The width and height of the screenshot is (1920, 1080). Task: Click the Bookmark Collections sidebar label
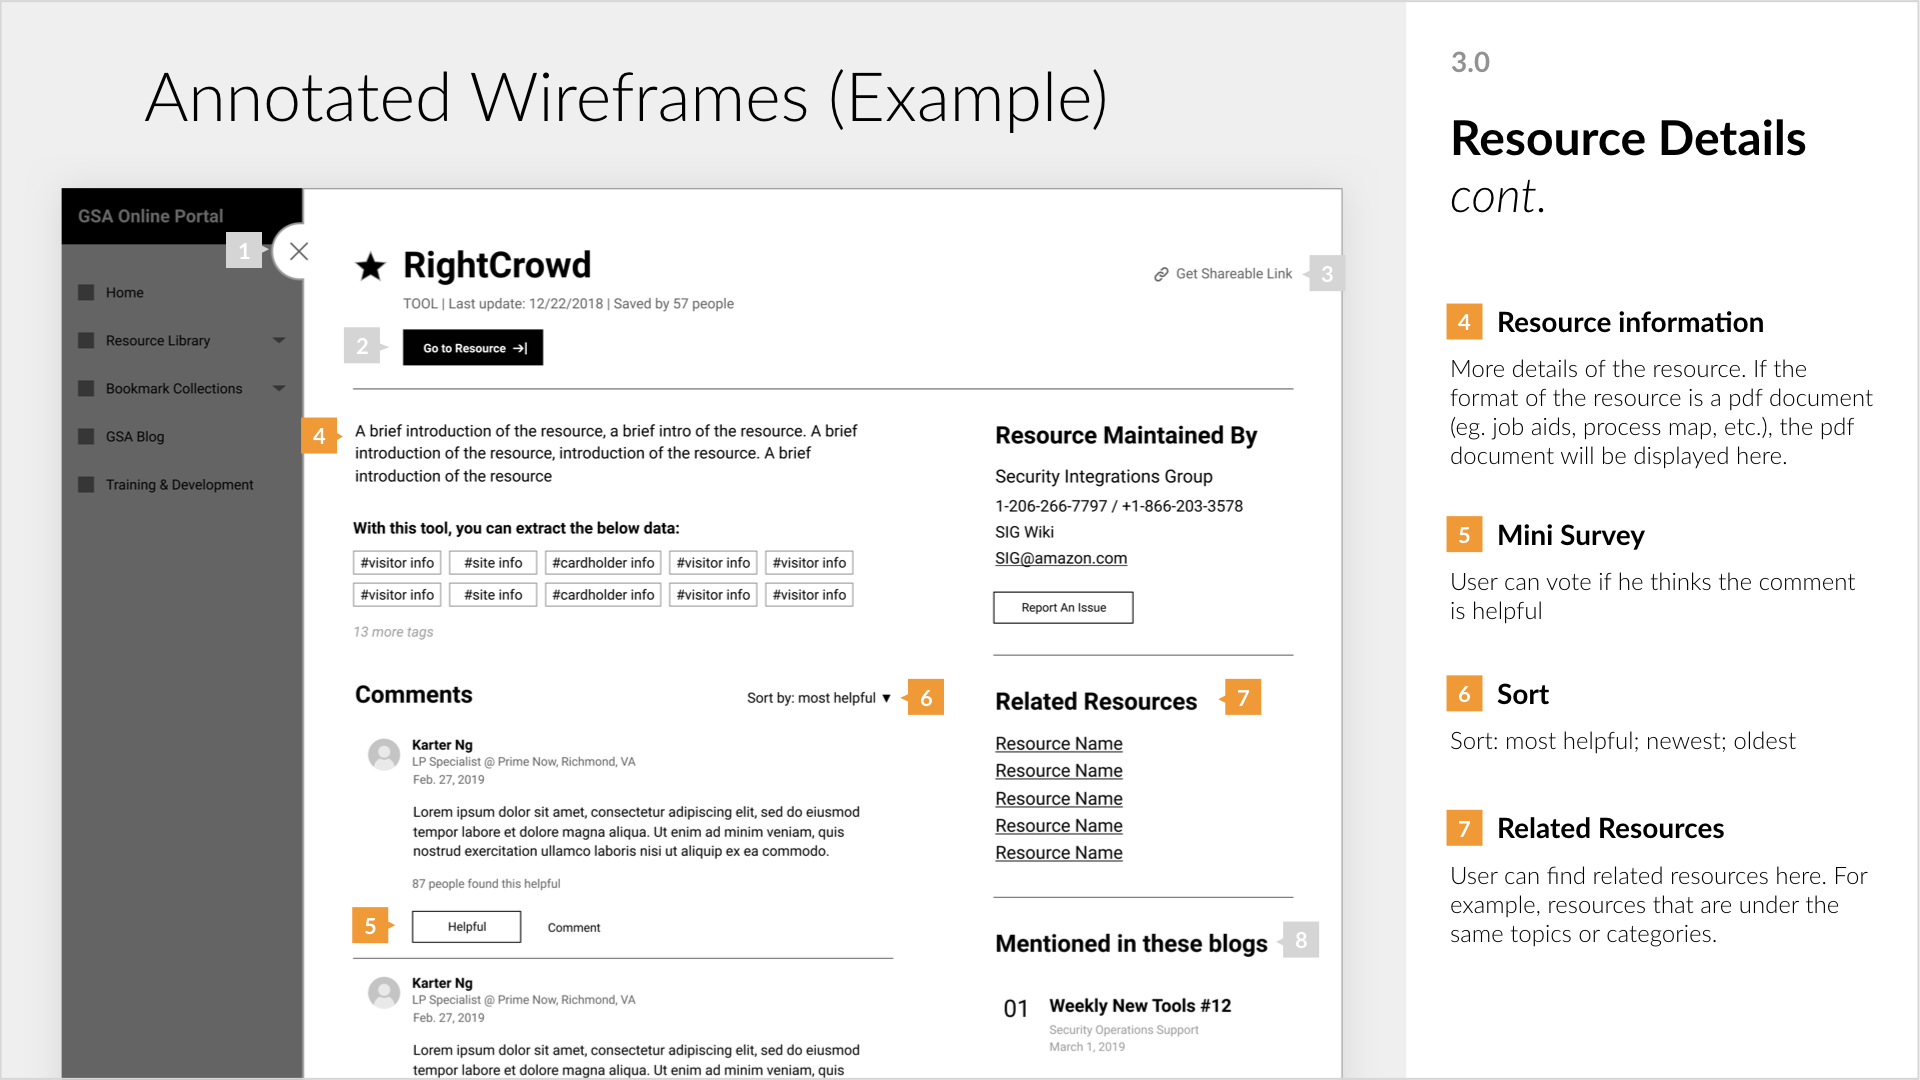tap(174, 388)
